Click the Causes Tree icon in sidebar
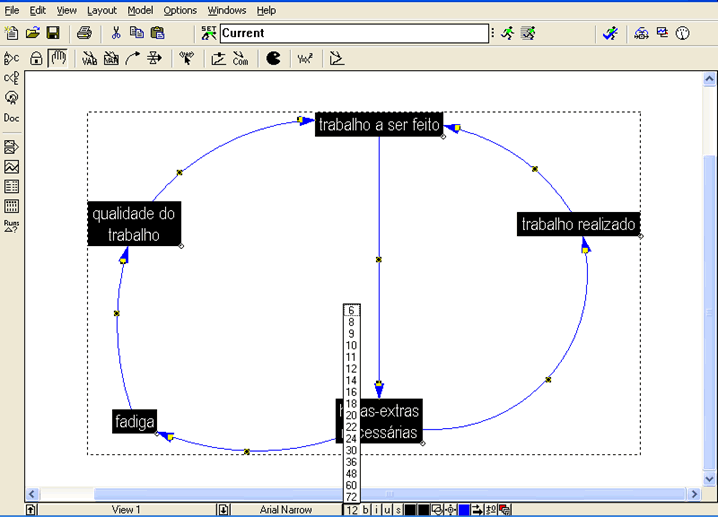 coord(12,77)
